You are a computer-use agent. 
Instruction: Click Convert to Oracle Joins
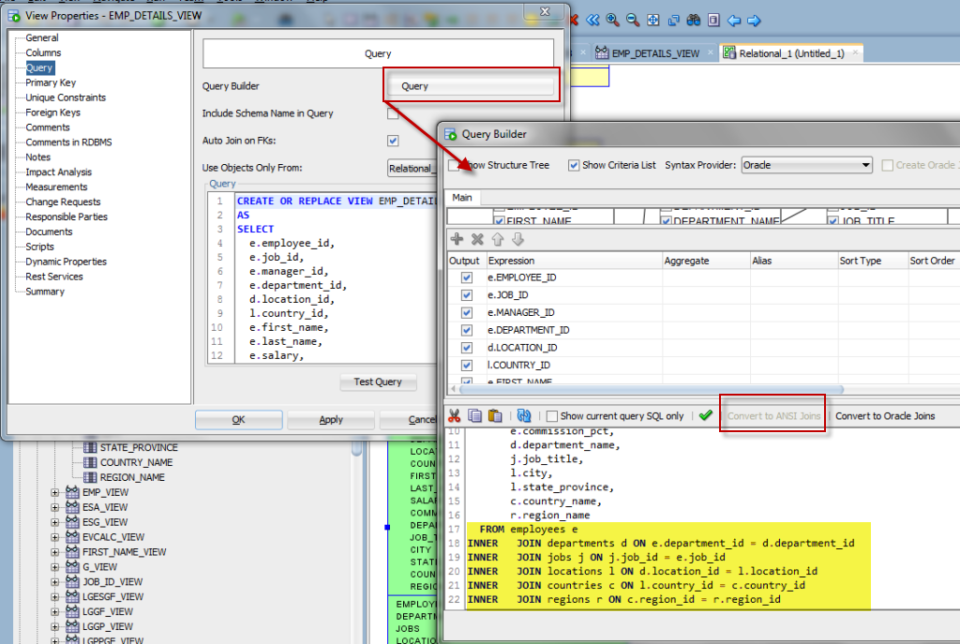(x=885, y=416)
